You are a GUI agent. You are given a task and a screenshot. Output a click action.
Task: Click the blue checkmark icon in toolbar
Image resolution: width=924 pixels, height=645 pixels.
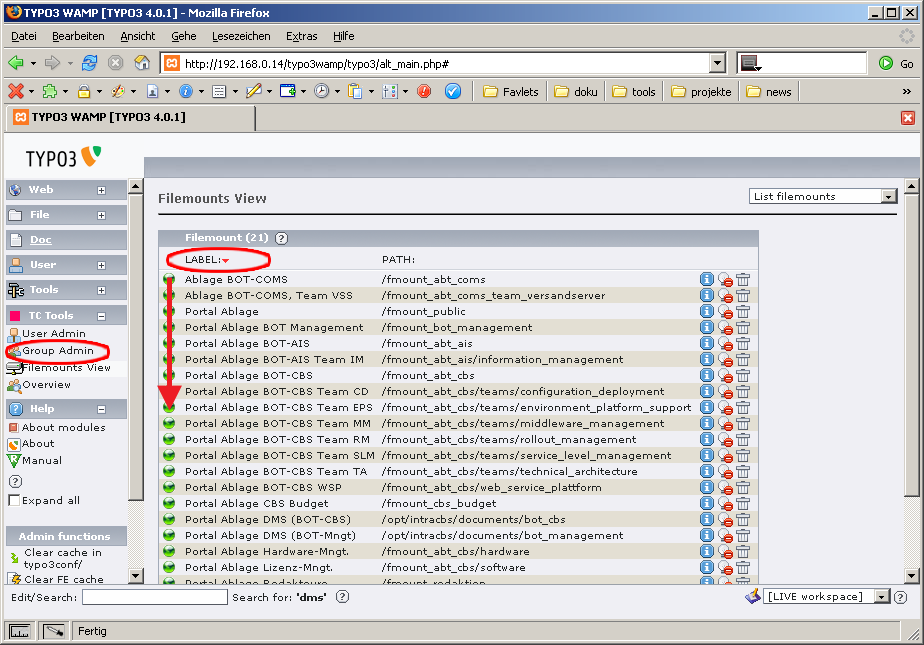tap(453, 91)
